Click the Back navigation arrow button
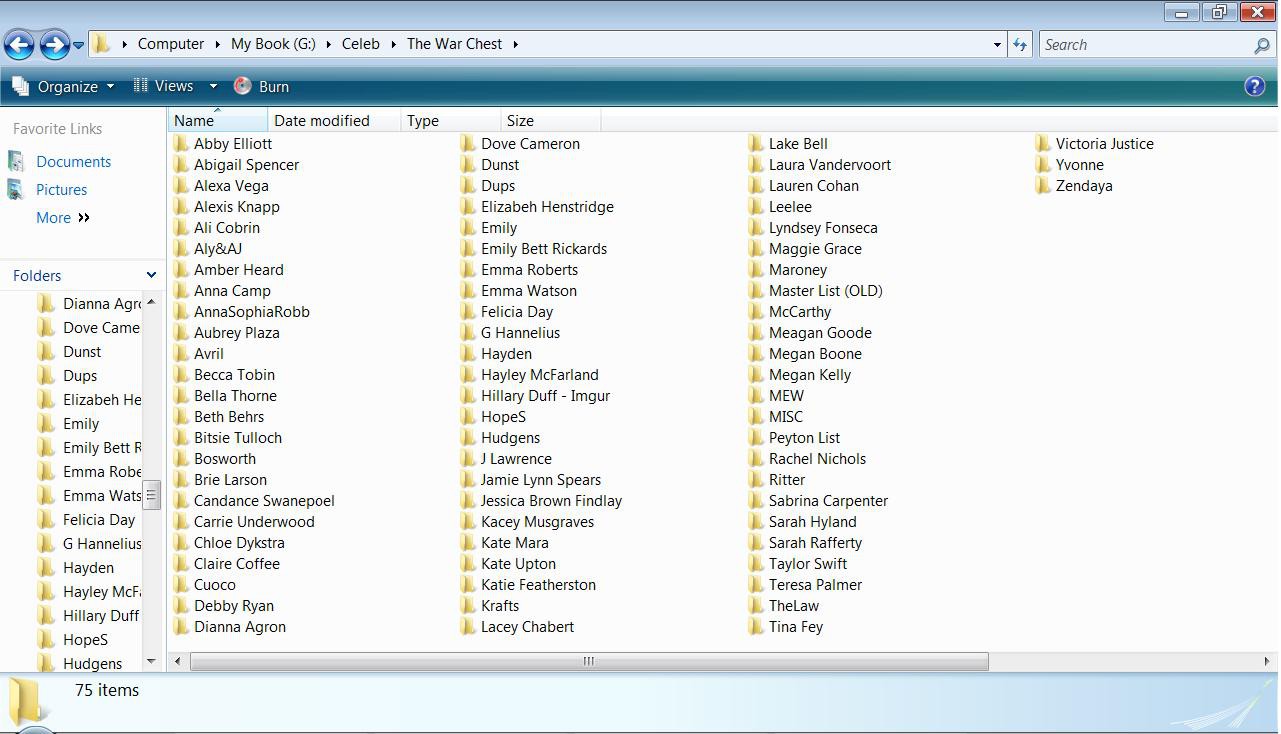 click(x=19, y=44)
